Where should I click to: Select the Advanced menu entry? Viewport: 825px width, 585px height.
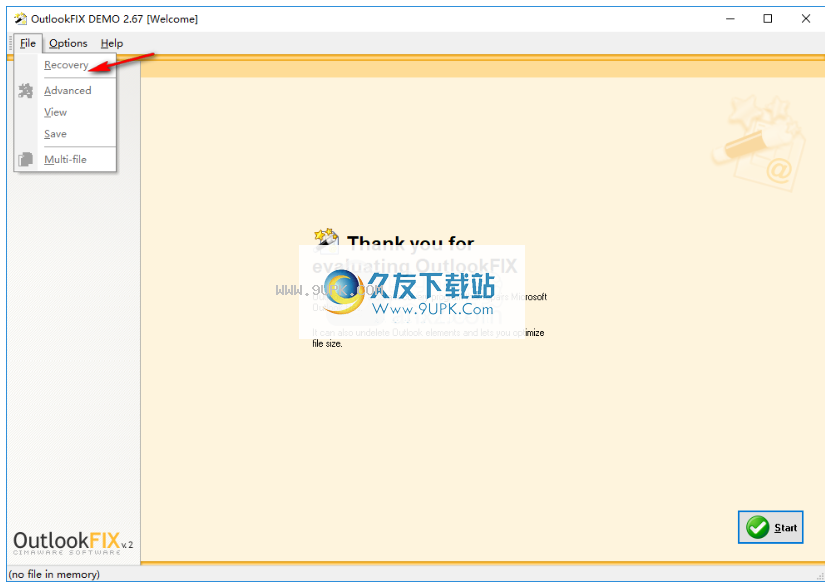67,90
